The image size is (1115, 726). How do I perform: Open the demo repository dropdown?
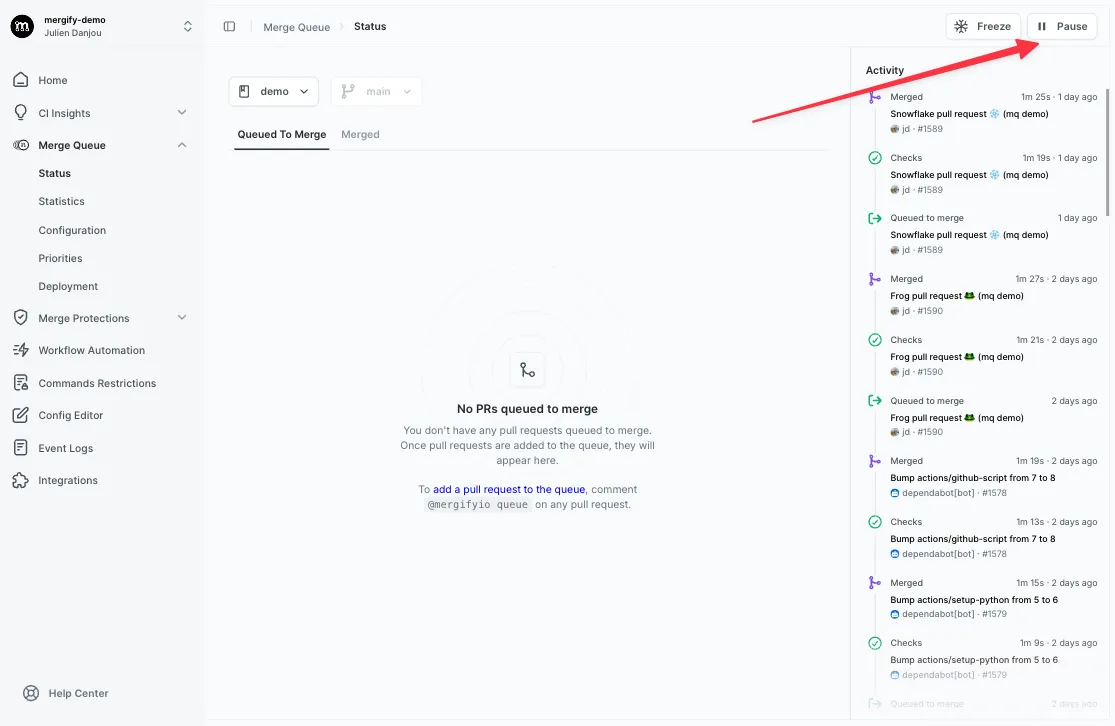(273, 90)
